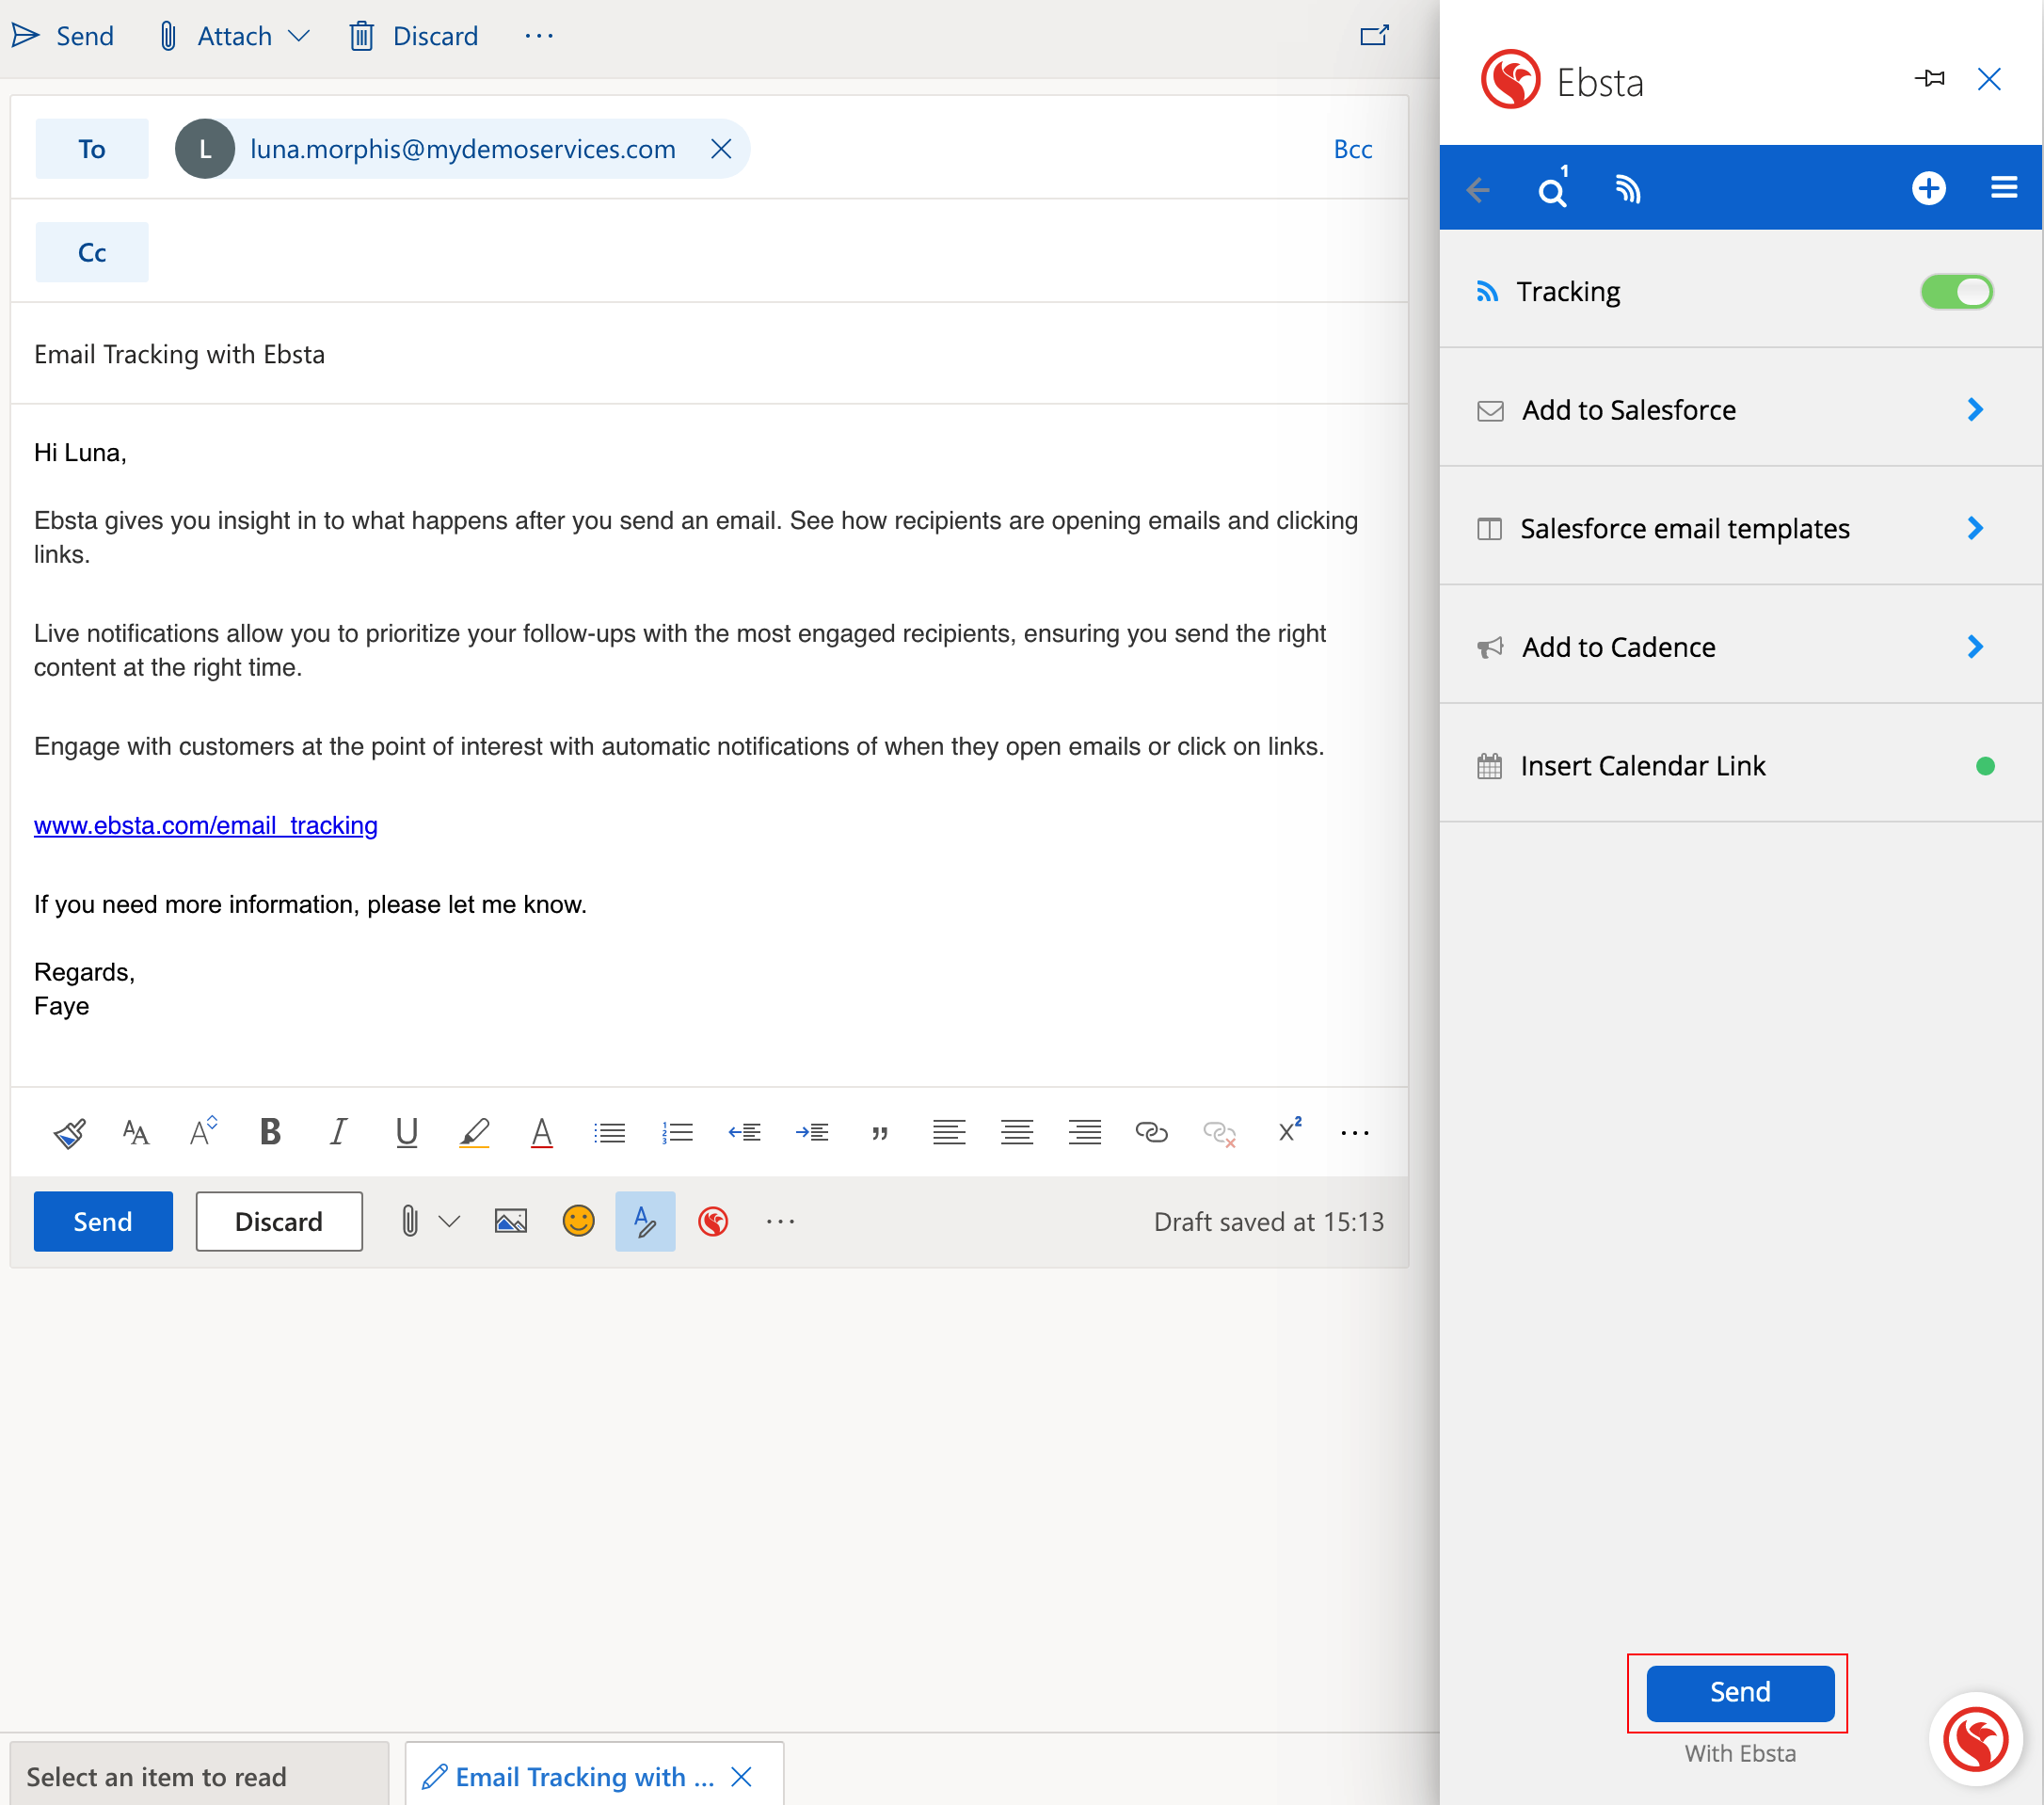Screen dimensions: 2044x1805
Task: Click the Ebsta icon in compose toolbar
Action: point(713,1221)
